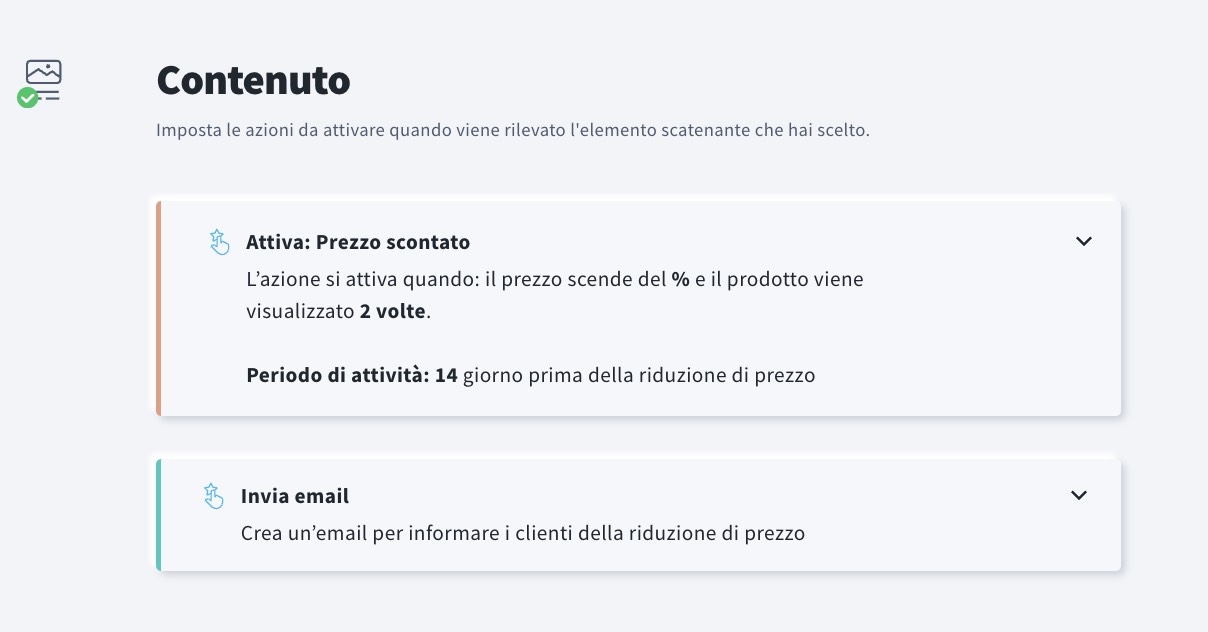Click the teal accent bar on the Invia email card

[x=159, y=514]
